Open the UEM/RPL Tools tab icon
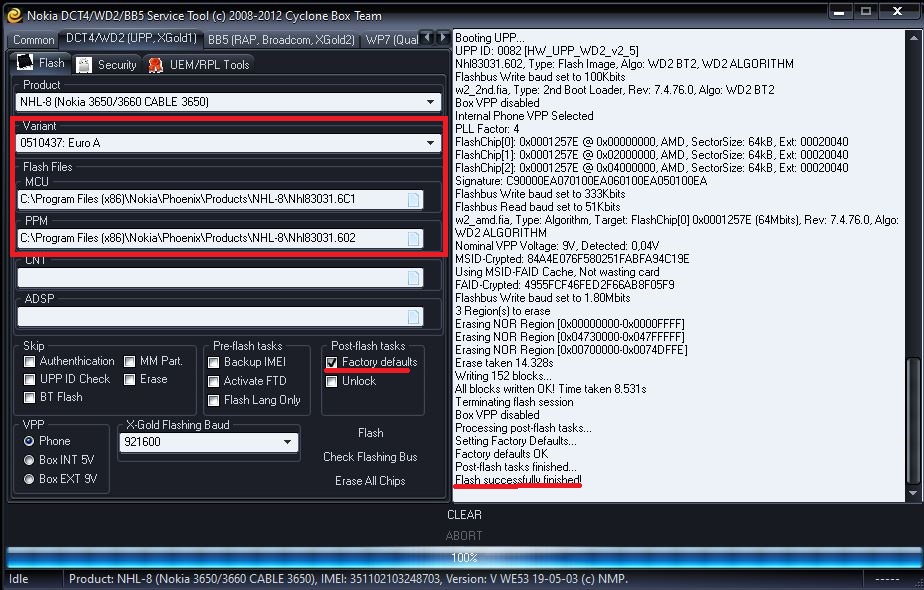This screenshot has height=590, width=924. pos(155,65)
